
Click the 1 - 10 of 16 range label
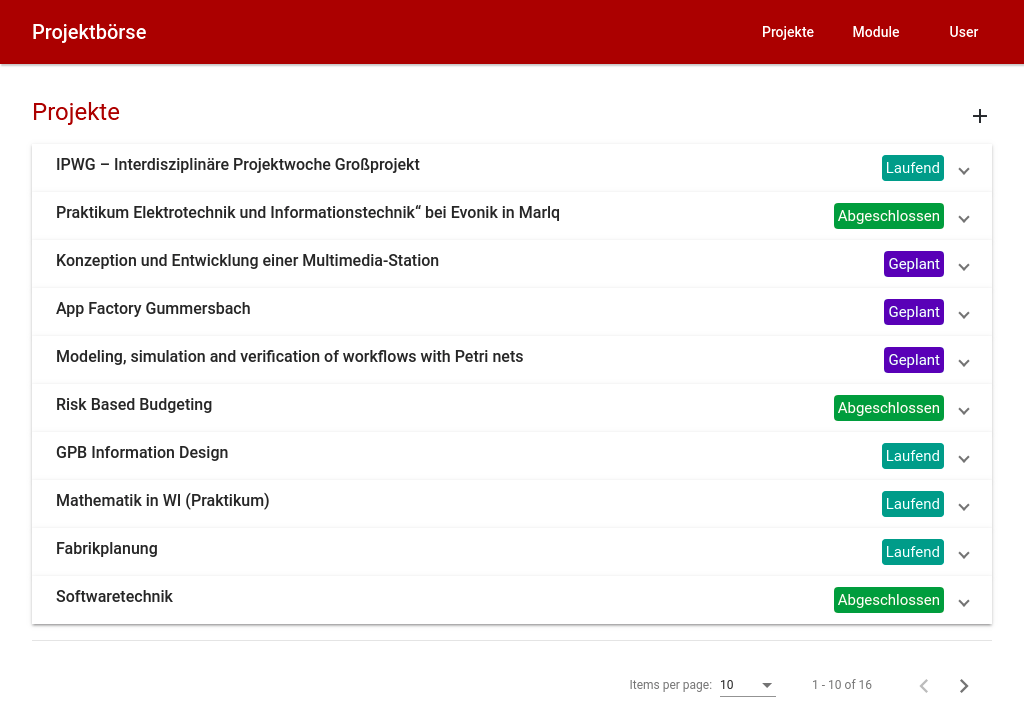842,685
